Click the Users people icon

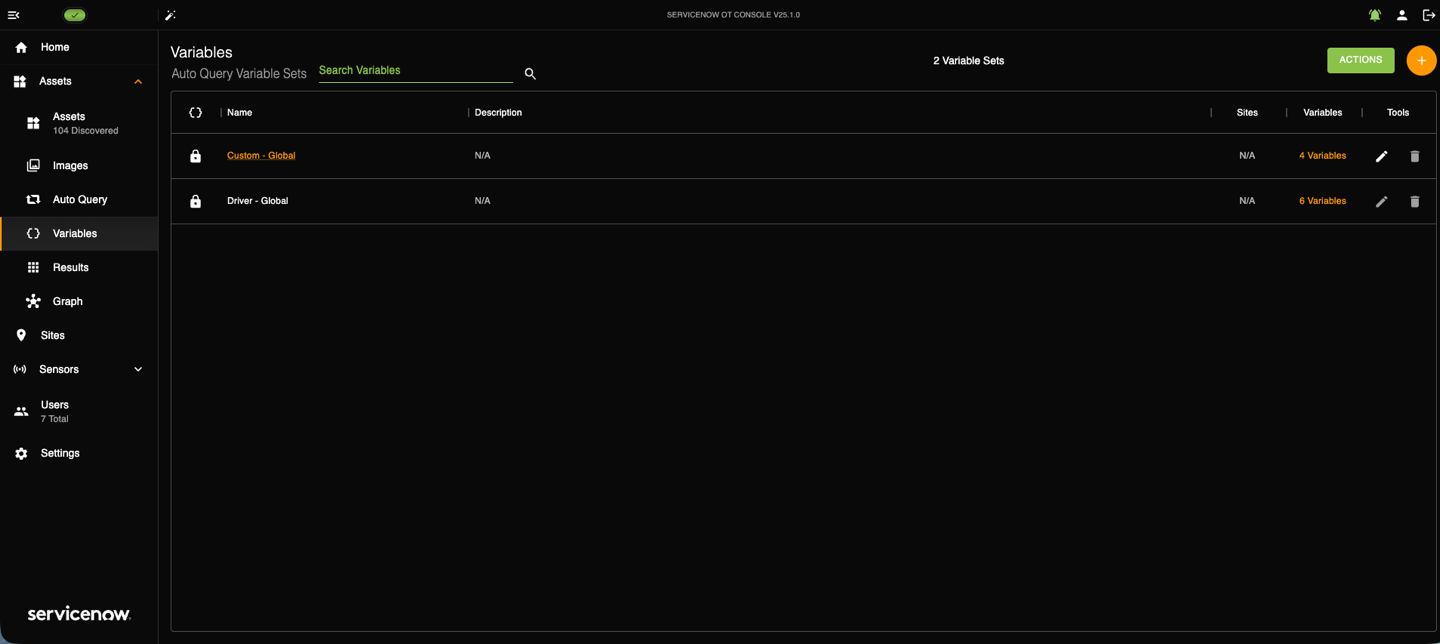(x=21, y=411)
